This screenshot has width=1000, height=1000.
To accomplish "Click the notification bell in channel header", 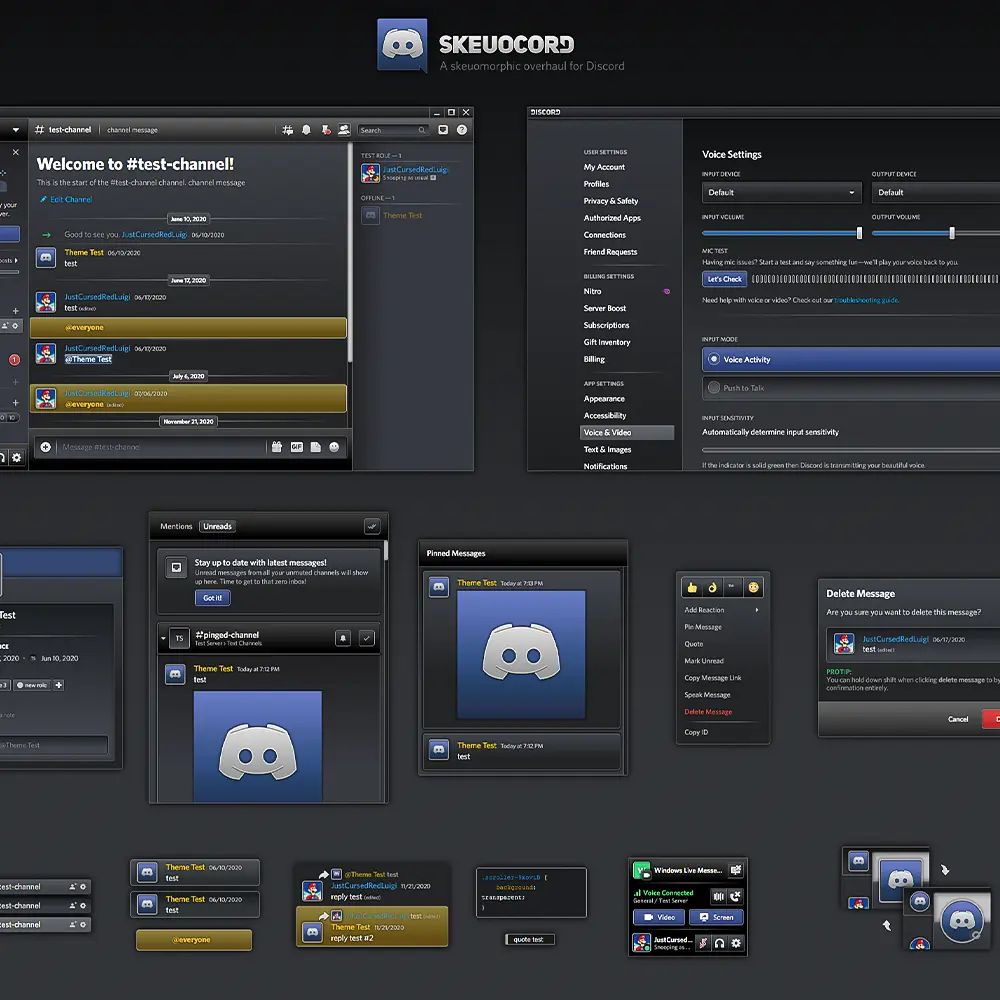I will coord(306,130).
